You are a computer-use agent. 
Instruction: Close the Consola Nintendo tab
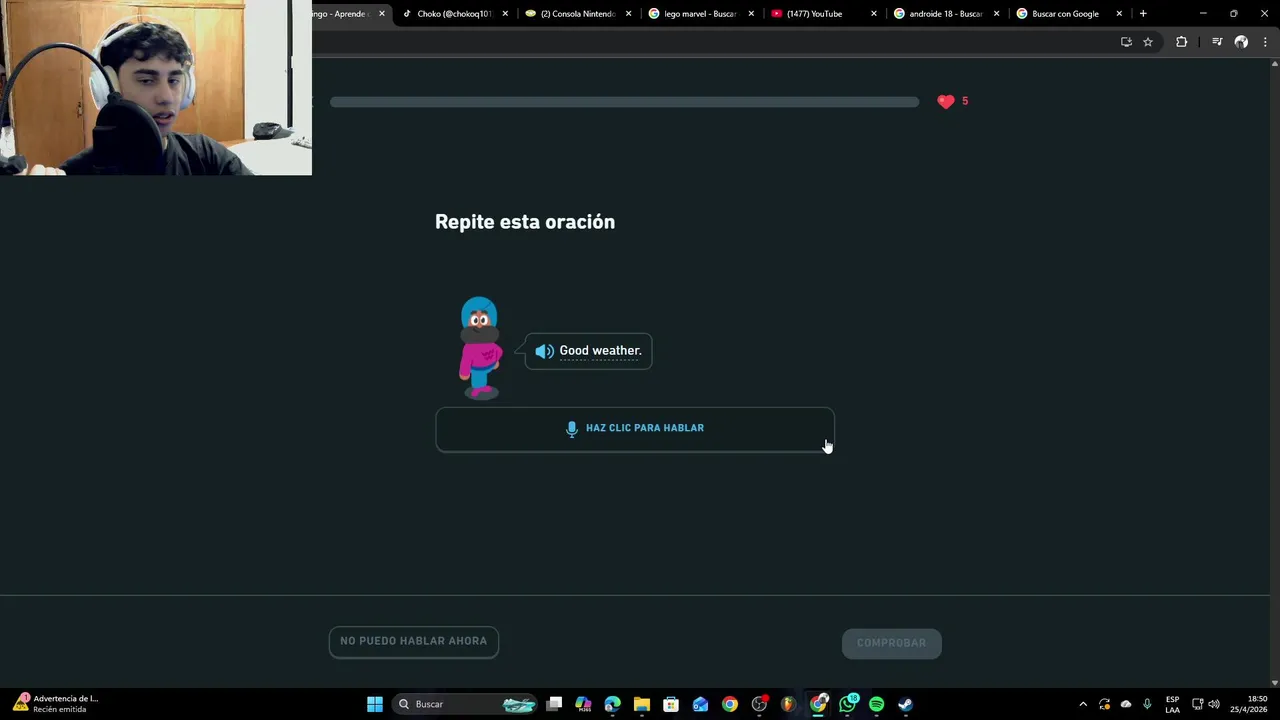[628, 14]
